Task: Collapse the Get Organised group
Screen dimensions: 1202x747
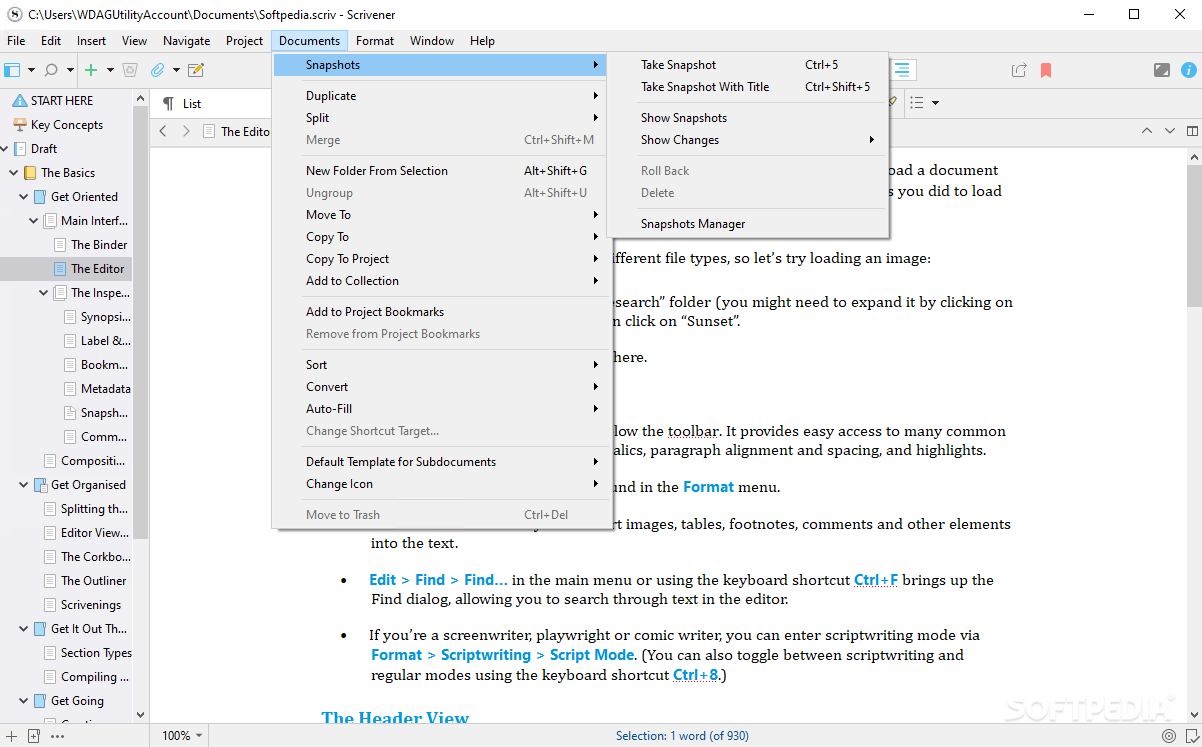Action: pyautogui.click(x=24, y=485)
